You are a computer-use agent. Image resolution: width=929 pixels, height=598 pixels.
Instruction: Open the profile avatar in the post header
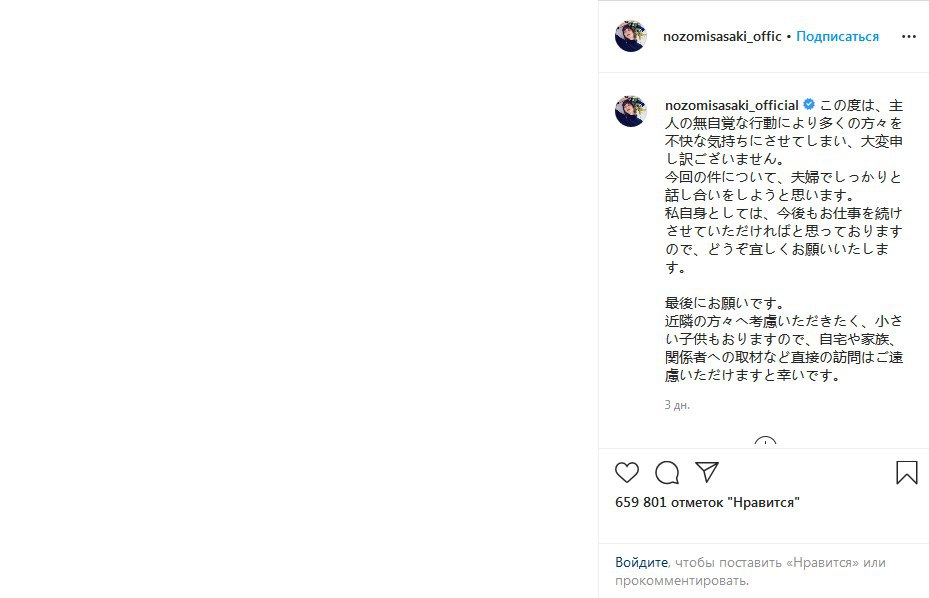coord(630,36)
